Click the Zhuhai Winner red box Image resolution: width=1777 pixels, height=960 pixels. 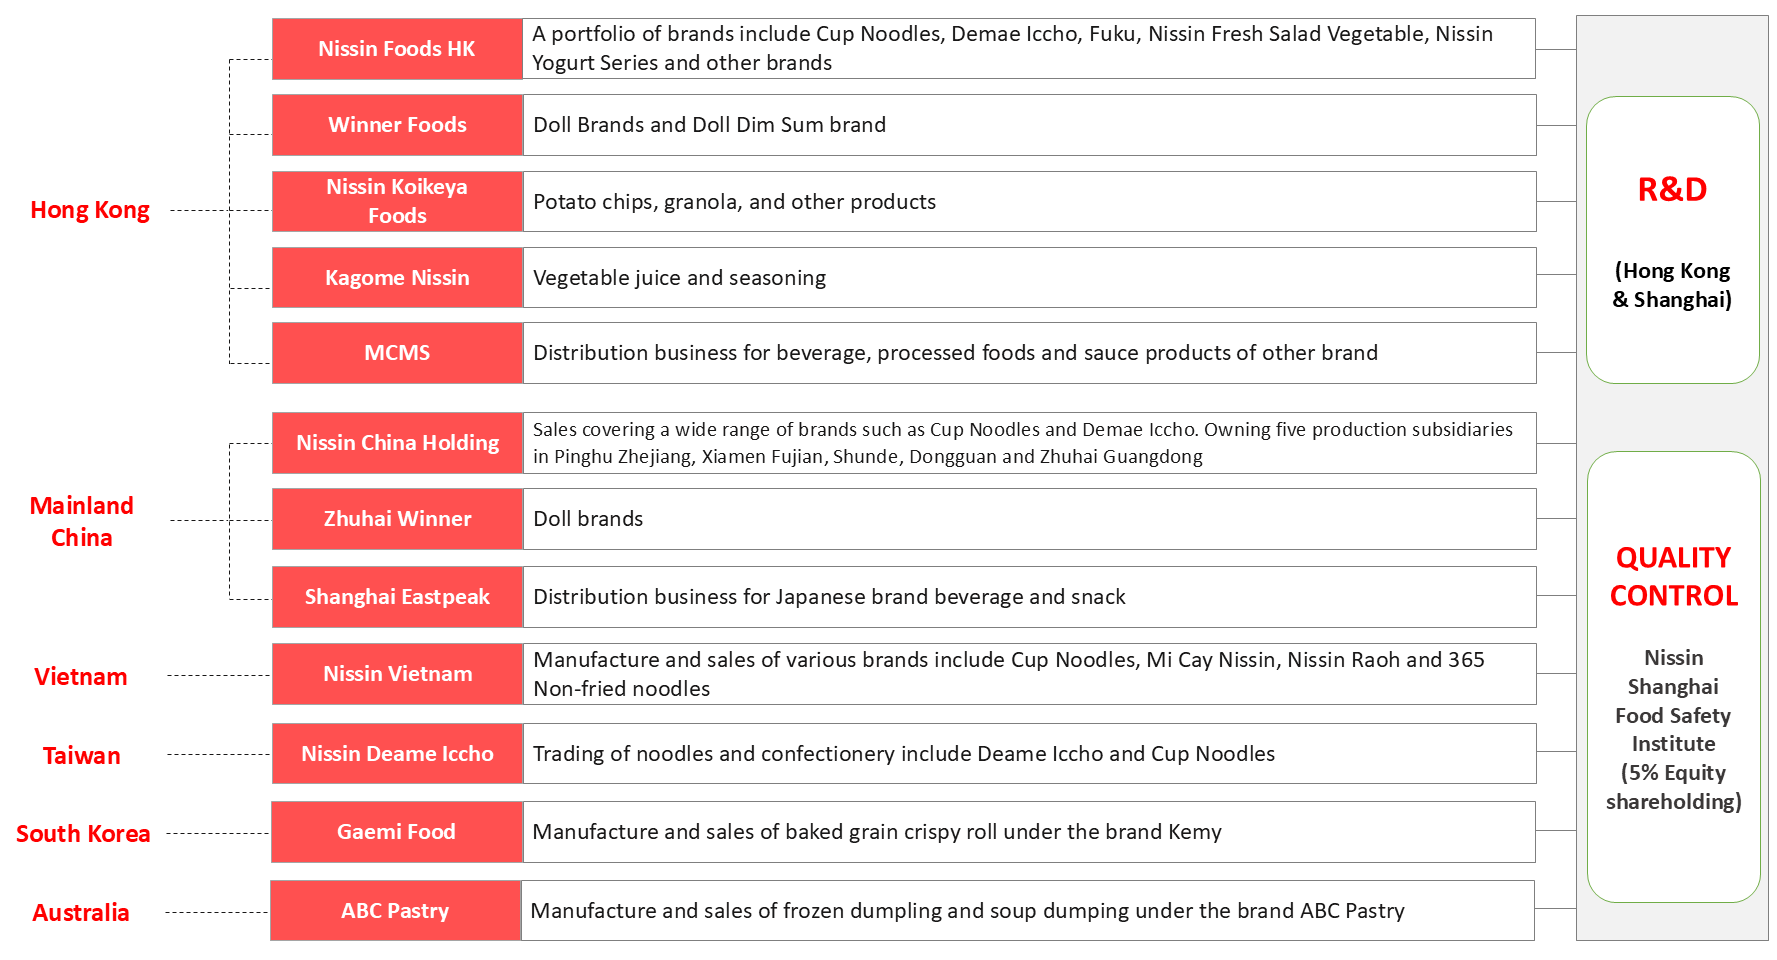pos(397,519)
